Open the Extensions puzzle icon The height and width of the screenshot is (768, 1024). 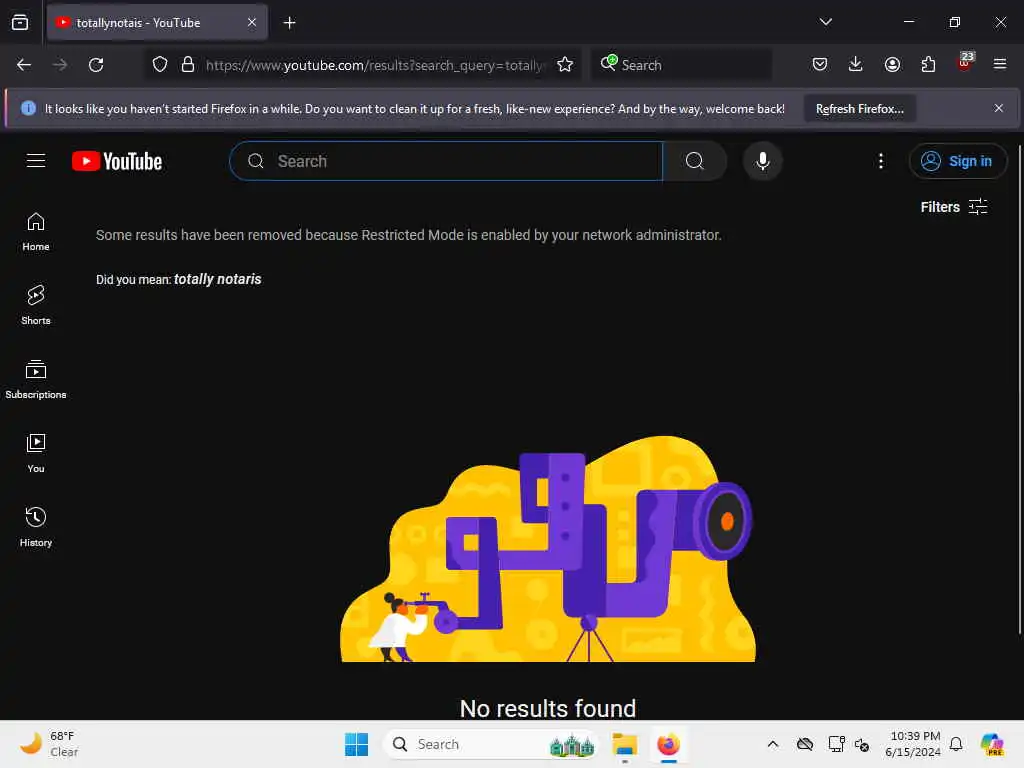928,65
